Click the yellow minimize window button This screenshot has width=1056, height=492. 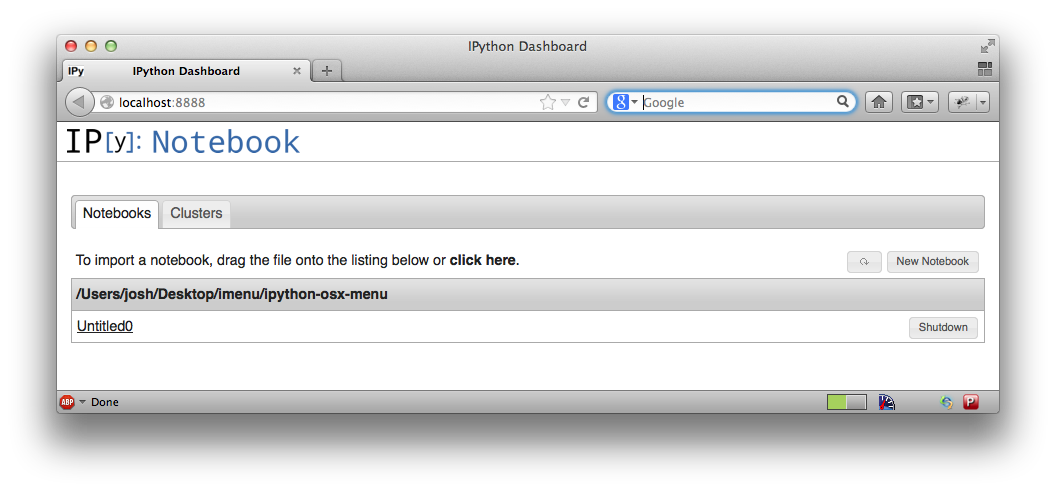(x=91, y=46)
